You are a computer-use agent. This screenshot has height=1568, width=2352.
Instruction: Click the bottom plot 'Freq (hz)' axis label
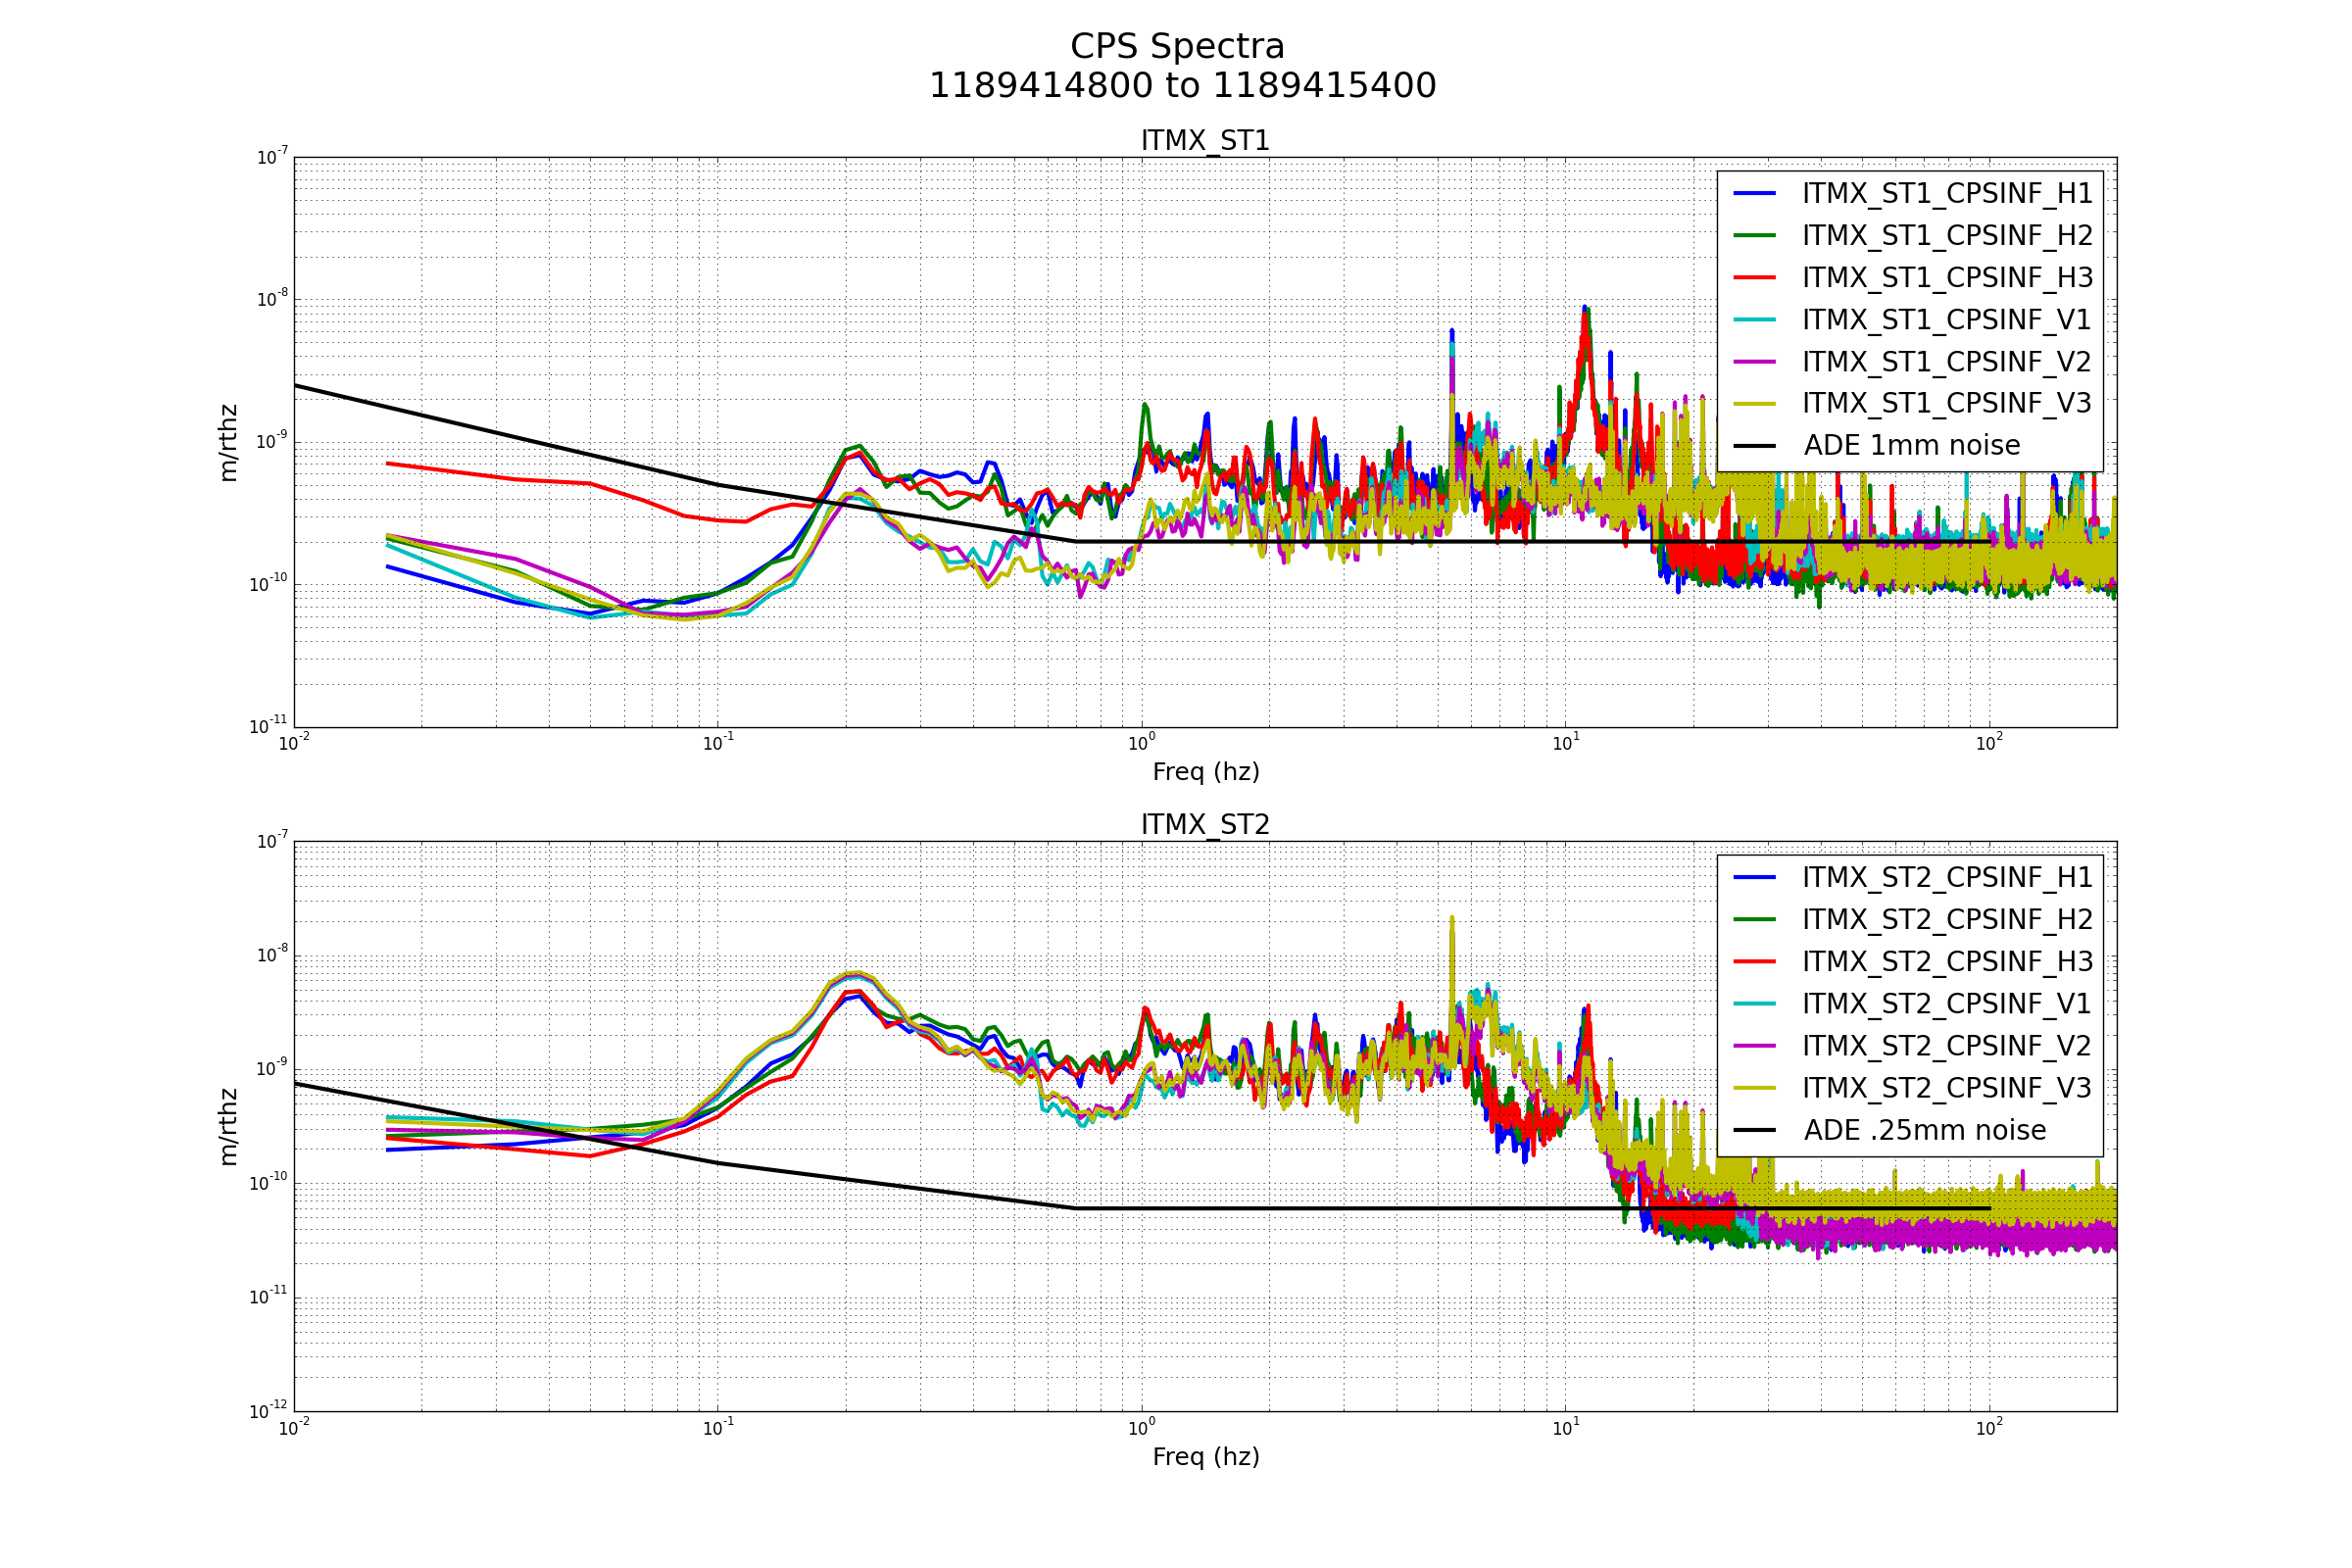(x=1206, y=1457)
